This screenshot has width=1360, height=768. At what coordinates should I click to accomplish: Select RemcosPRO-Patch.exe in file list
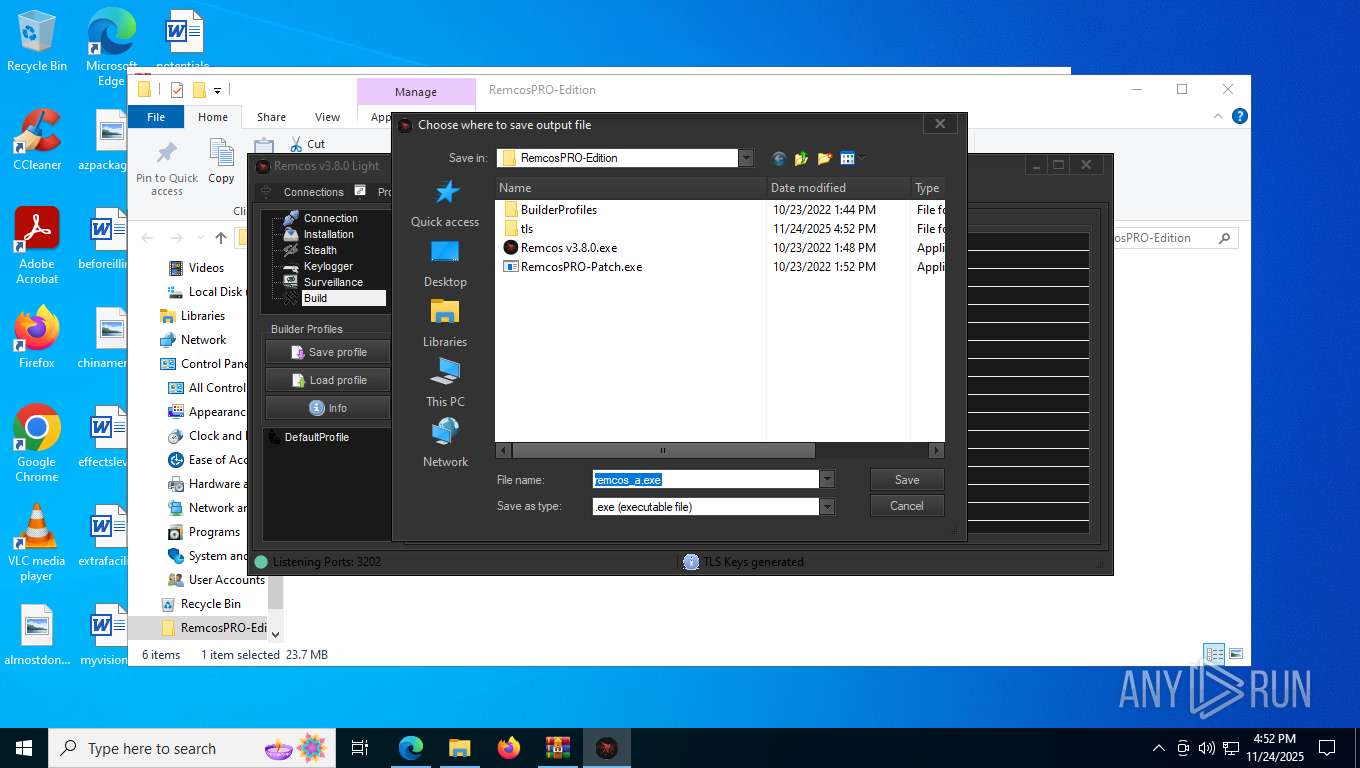(573, 267)
